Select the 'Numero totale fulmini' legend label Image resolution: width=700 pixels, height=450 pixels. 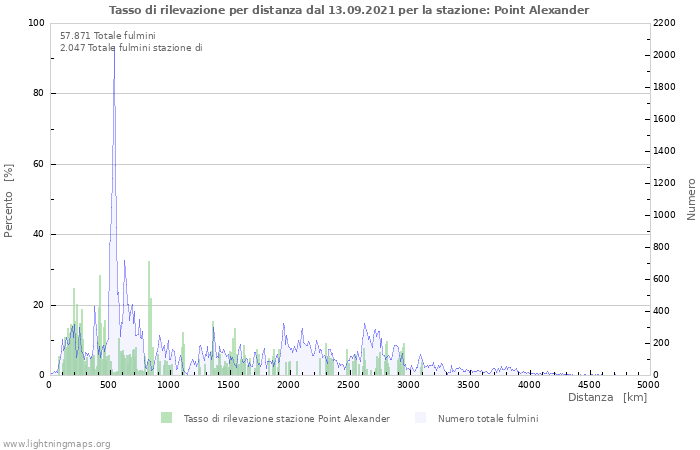(488, 418)
